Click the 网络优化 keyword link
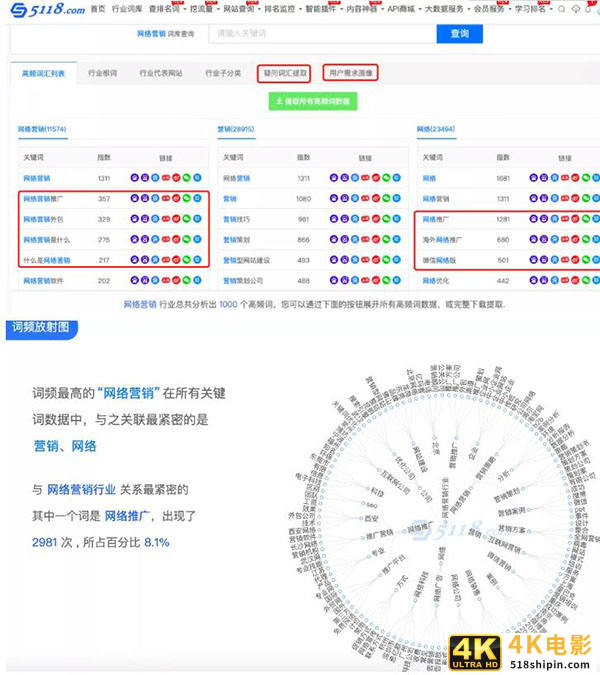This screenshot has width=600, height=675. pos(436,281)
